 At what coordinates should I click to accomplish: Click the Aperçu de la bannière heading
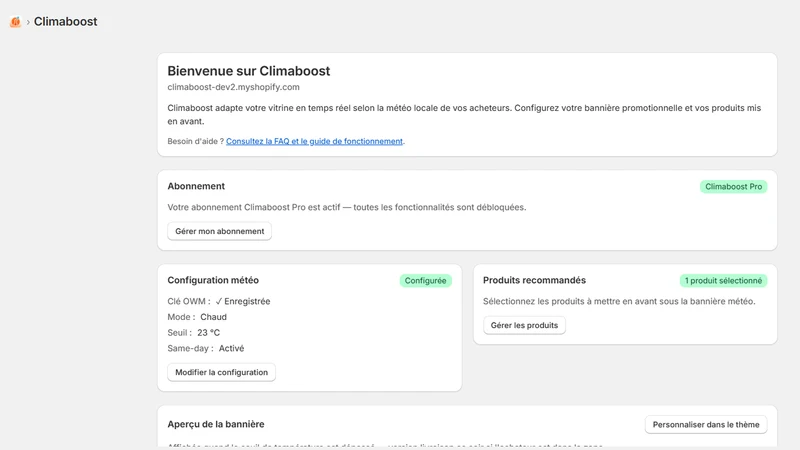tap(216, 424)
